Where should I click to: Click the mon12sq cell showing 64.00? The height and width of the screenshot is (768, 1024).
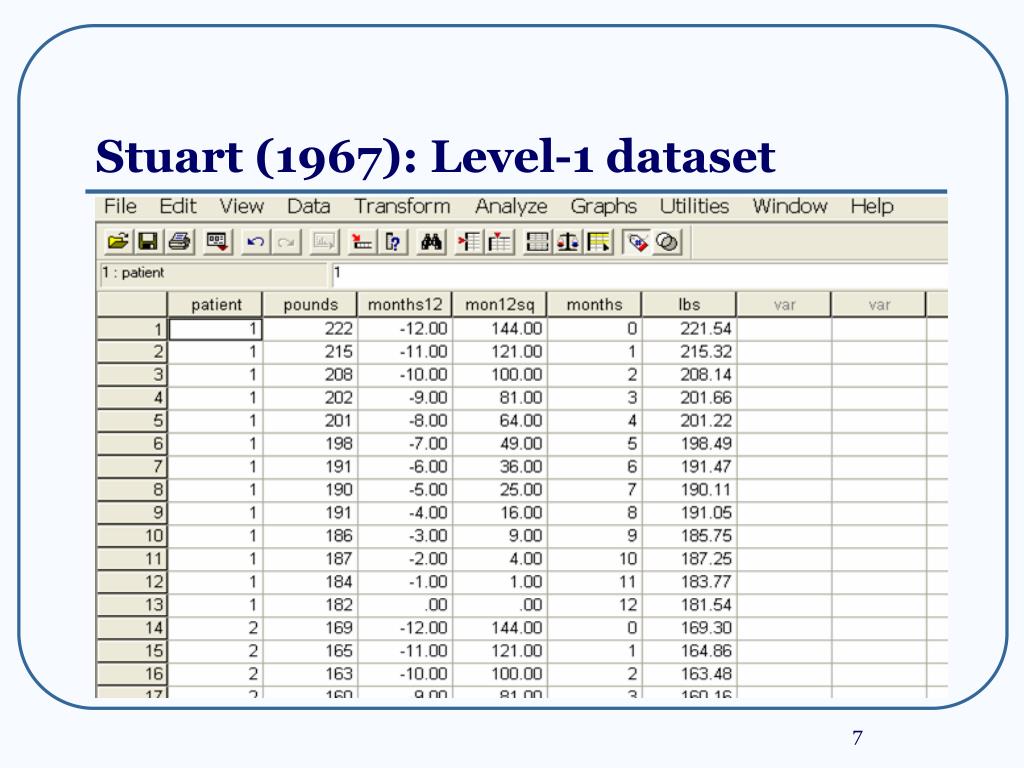tap(500, 421)
